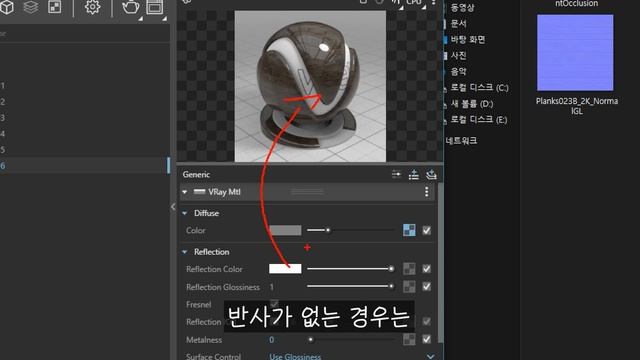Viewport: 640px width, 360px height.
Task: Open the Reflection Glossiness texture slot
Action: coord(409,287)
